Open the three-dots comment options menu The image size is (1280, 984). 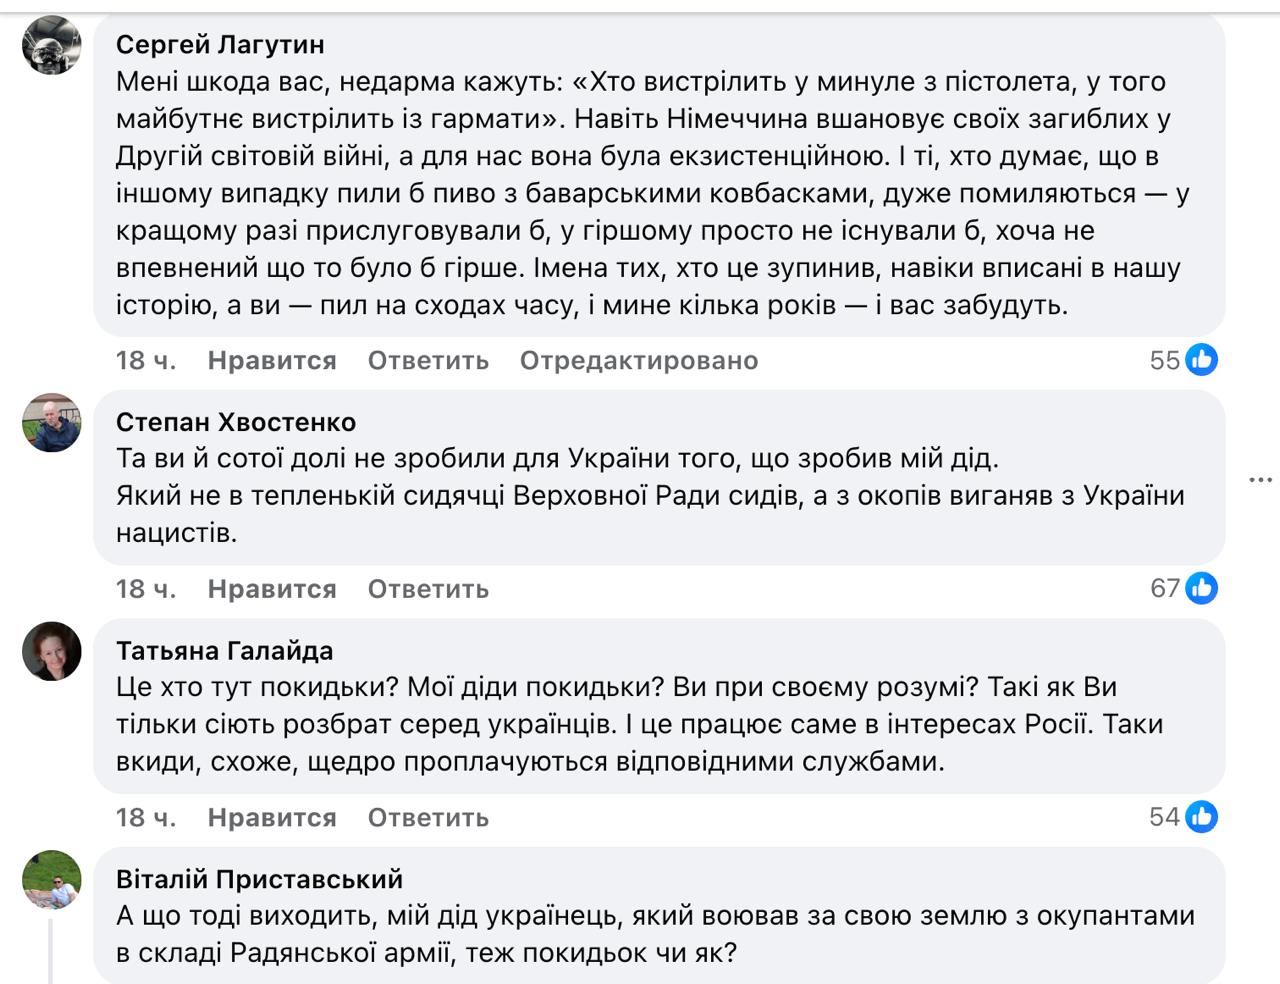[1260, 481]
